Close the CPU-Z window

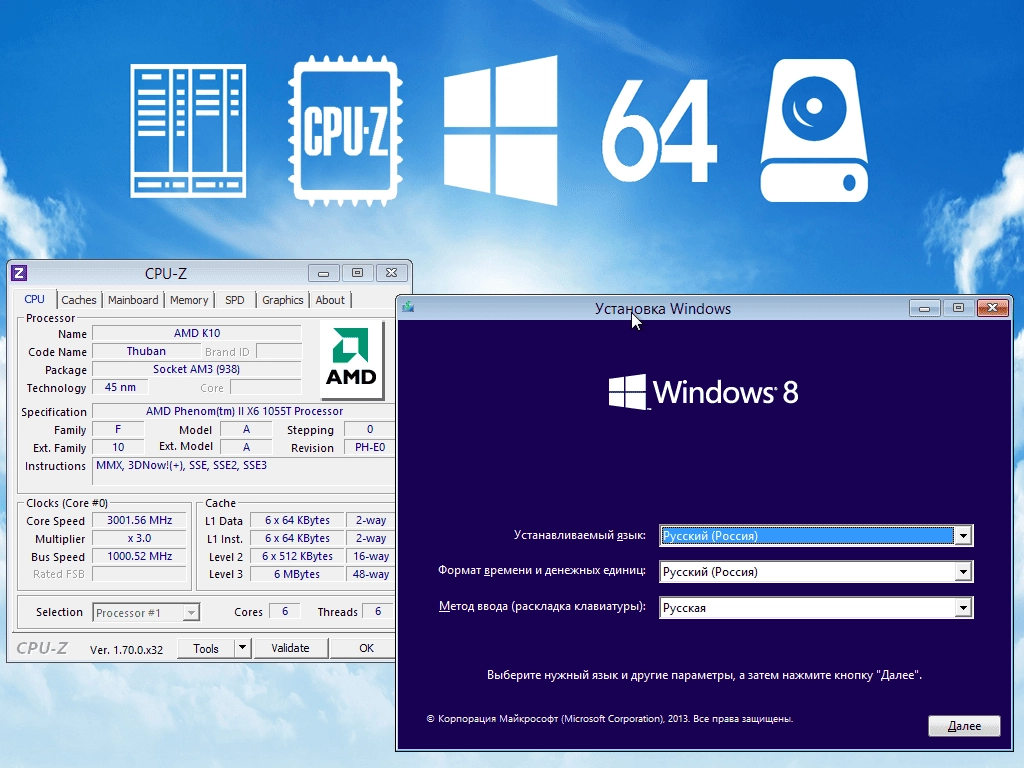[391, 273]
